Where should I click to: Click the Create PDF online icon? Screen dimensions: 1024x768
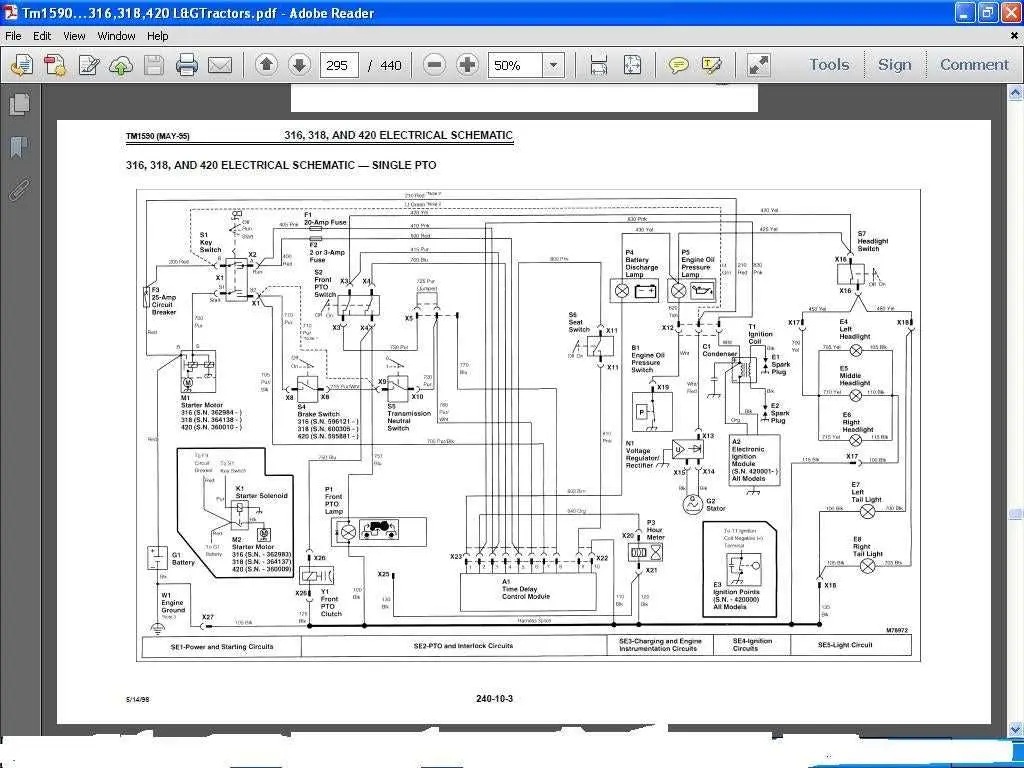pyautogui.click(x=22, y=65)
